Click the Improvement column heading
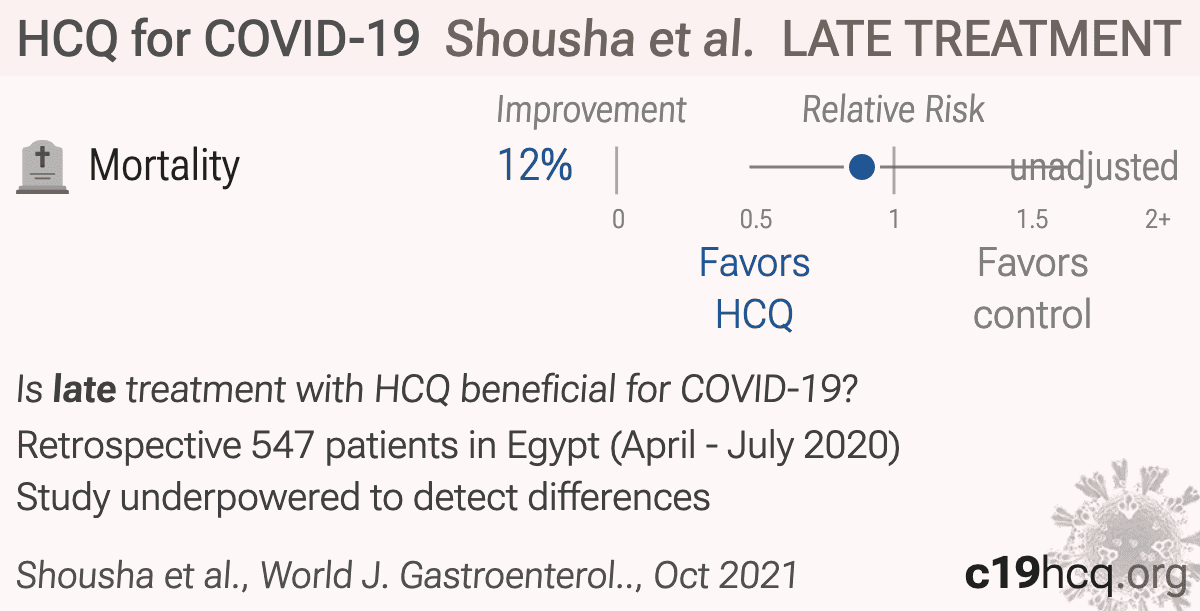This screenshot has width=1200, height=611. pyautogui.click(x=591, y=110)
